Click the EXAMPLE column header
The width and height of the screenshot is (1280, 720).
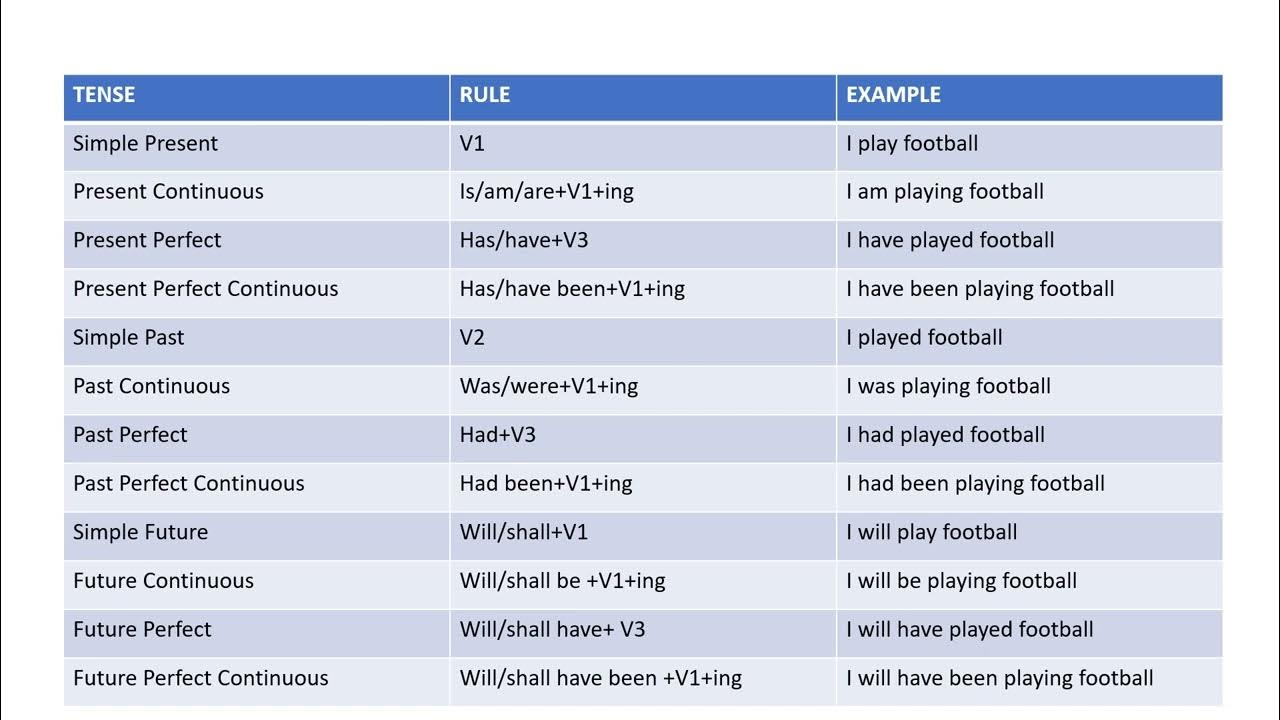893,95
